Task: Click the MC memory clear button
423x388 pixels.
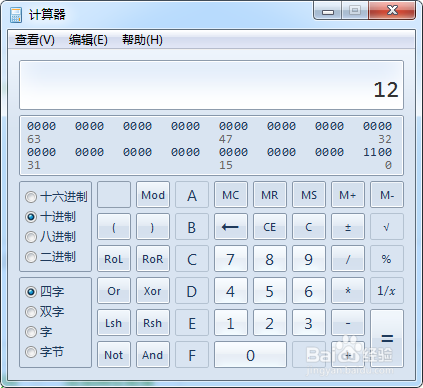Action: 231,195
